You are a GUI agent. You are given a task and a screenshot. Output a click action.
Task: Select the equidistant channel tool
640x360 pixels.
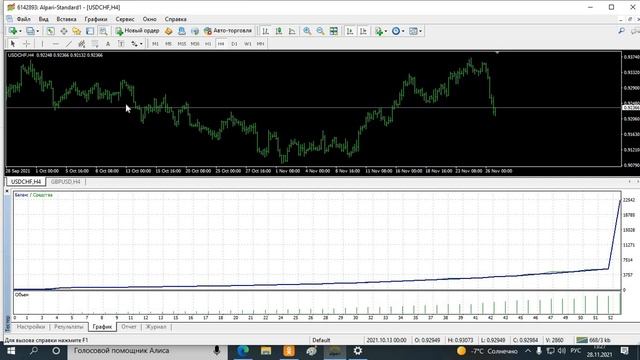point(82,44)
